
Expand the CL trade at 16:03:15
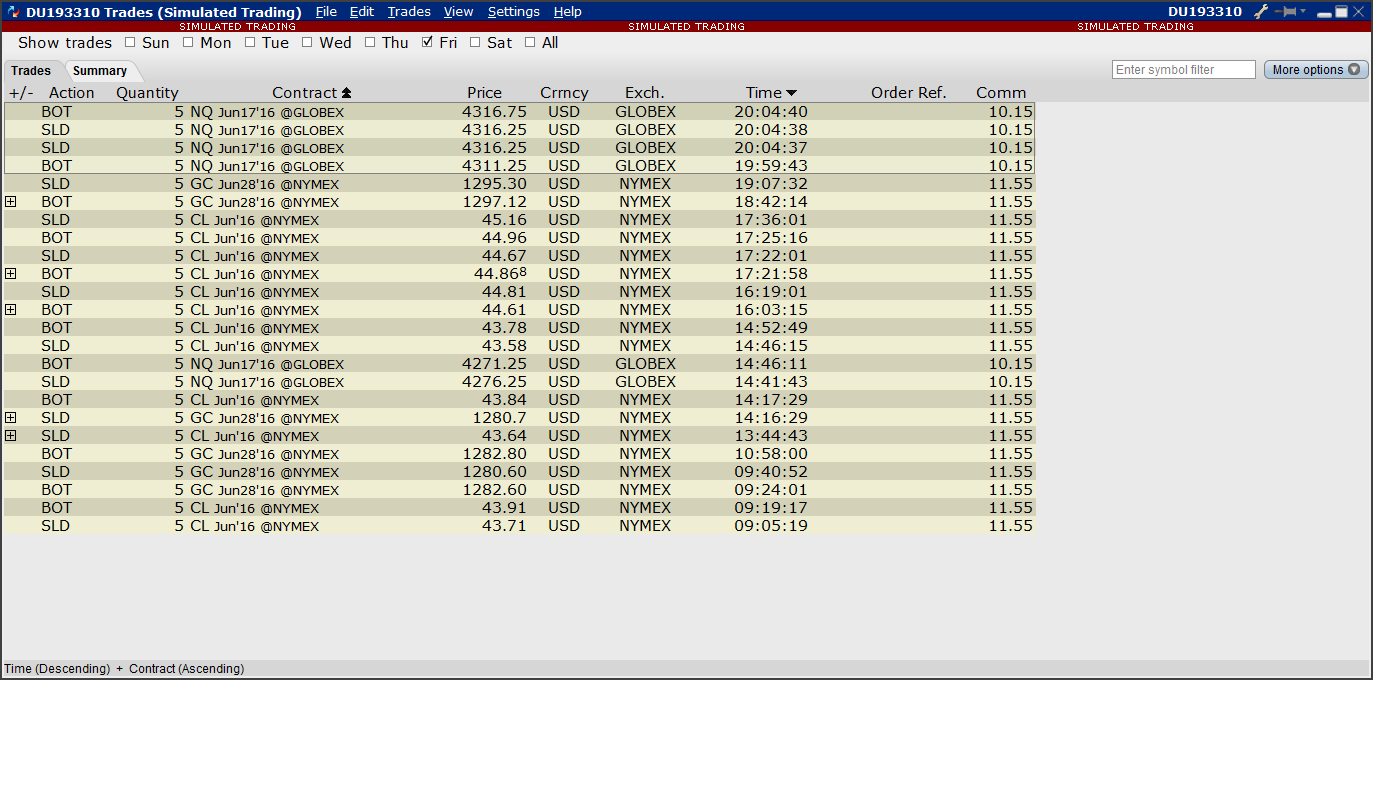click(11, 310)
